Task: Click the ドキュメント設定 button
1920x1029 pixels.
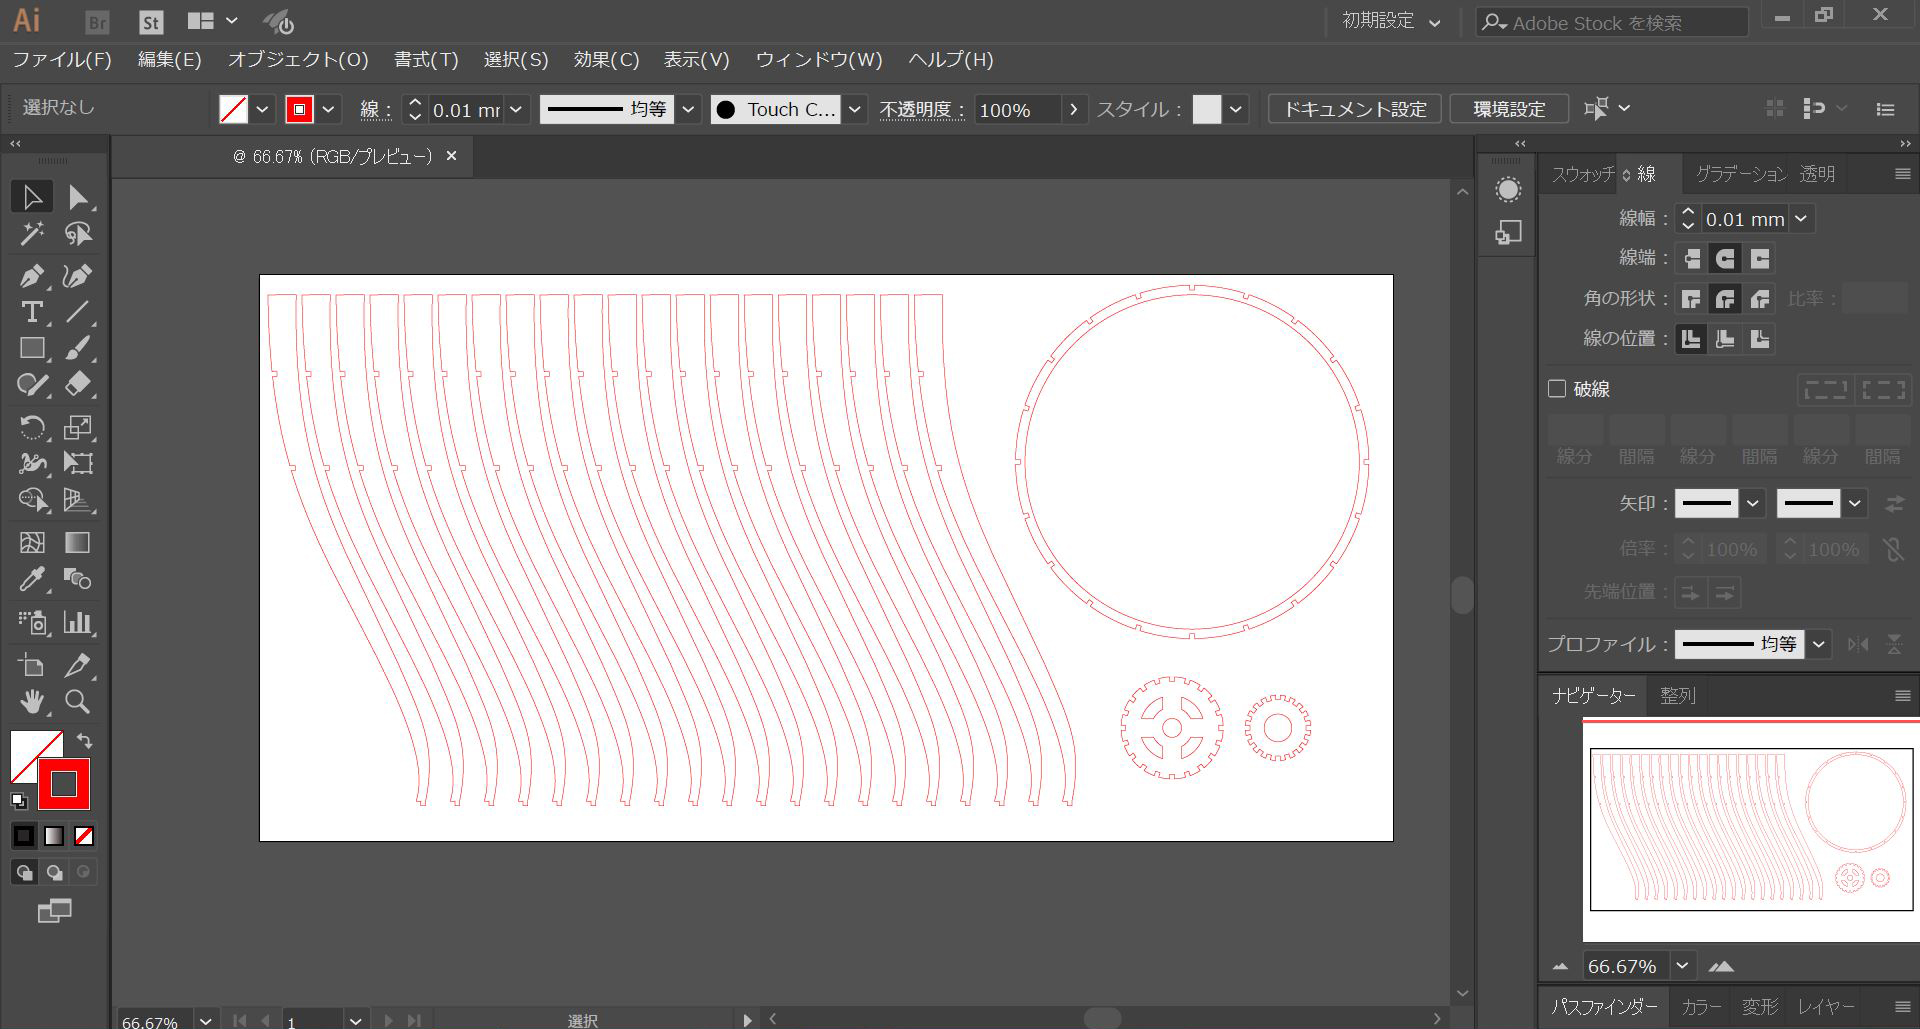Action: tap(1355, 109)
